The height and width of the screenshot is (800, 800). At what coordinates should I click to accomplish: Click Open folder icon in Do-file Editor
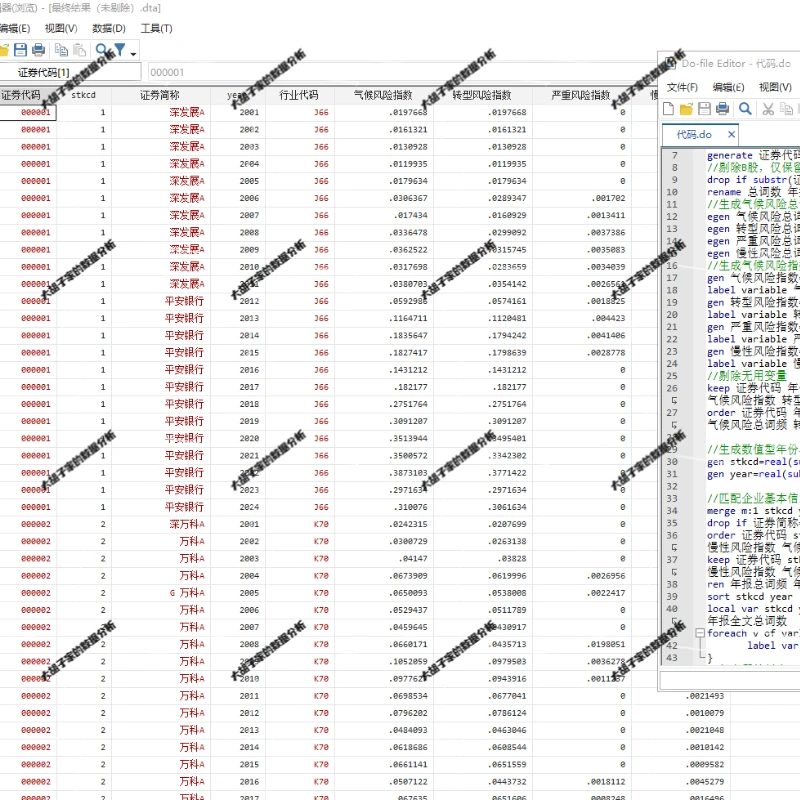tap(686, 109)
